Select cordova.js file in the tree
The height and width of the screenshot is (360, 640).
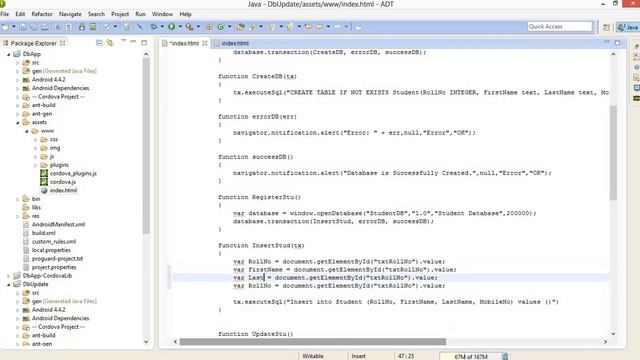63,182
